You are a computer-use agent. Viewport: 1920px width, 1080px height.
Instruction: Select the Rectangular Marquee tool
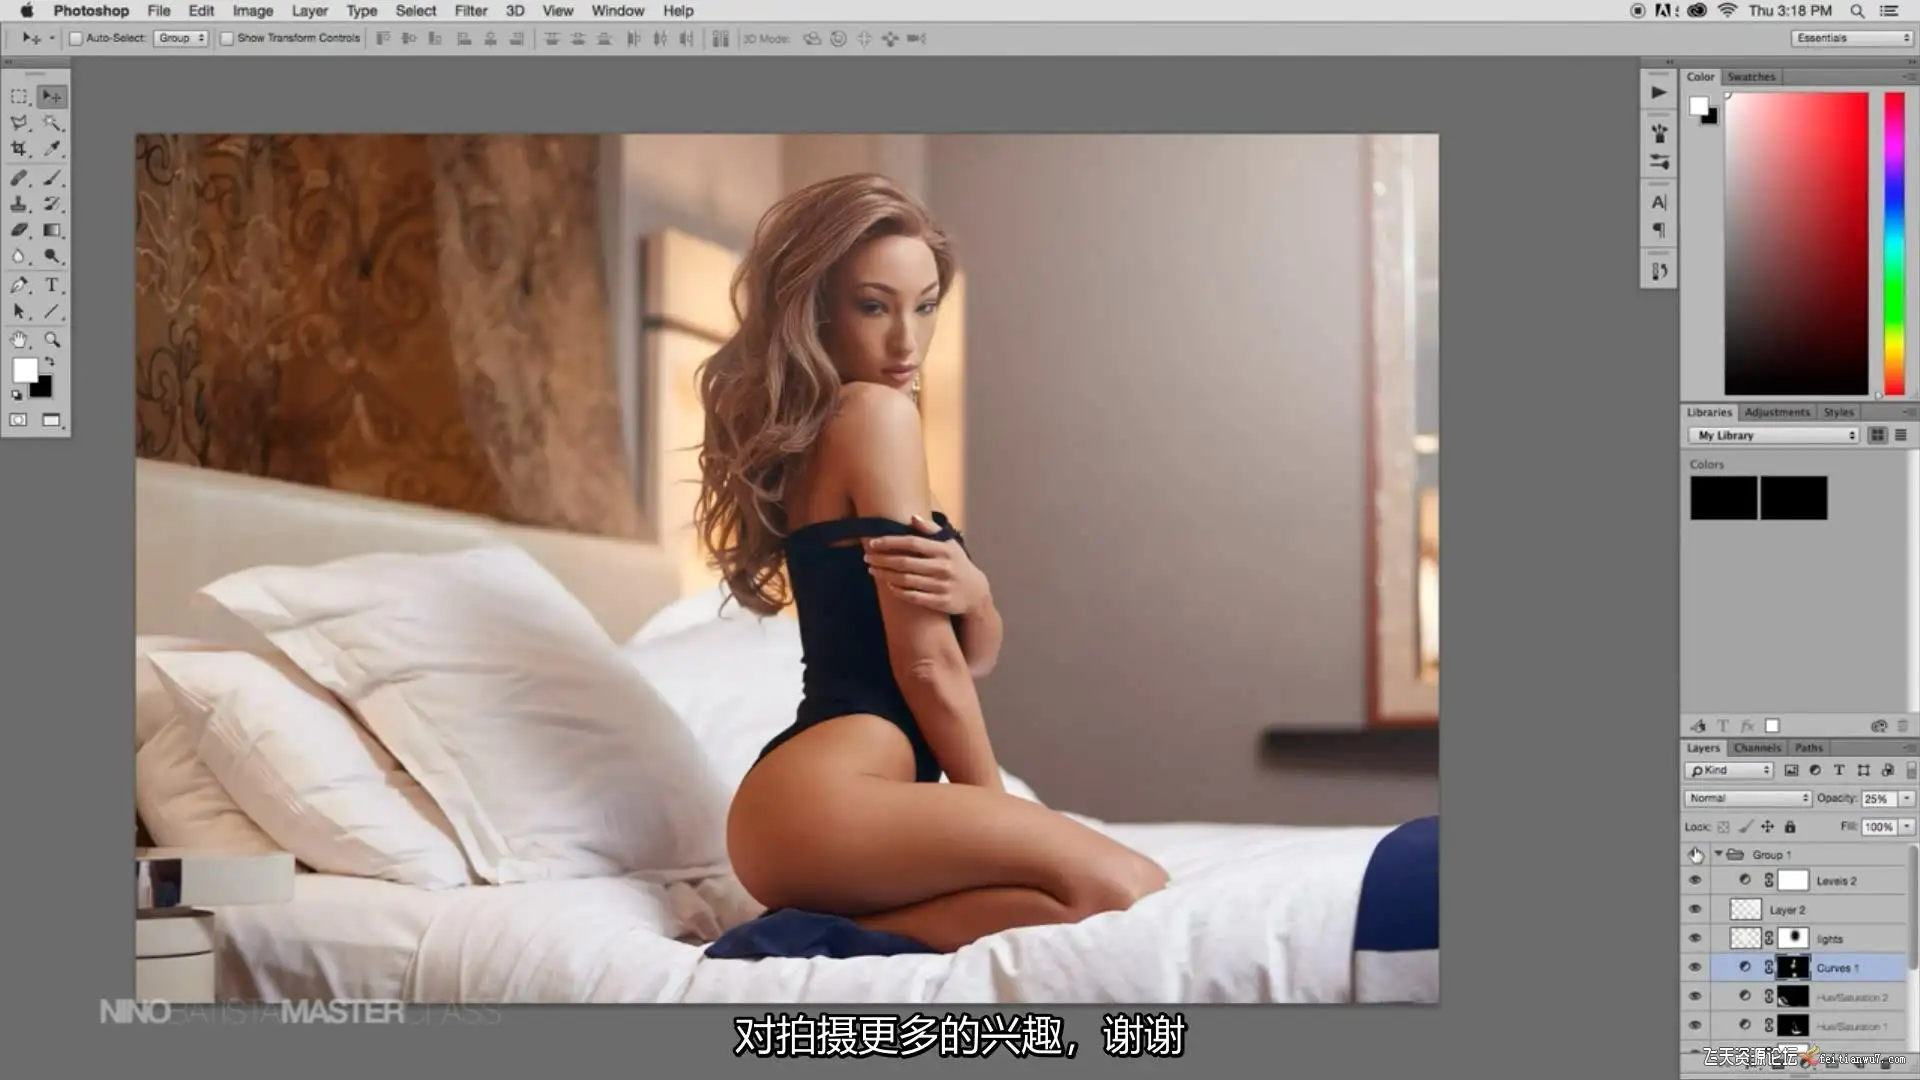point(19,97)
